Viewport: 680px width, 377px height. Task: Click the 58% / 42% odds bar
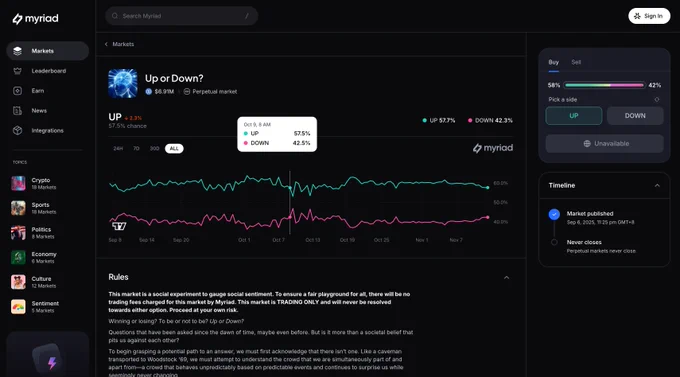click(605, 85)
